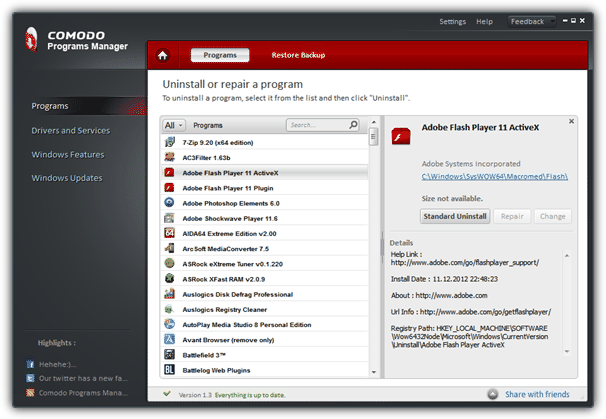Select Programs in the left sidebar
606x419 pixels.
coord(50,106)
